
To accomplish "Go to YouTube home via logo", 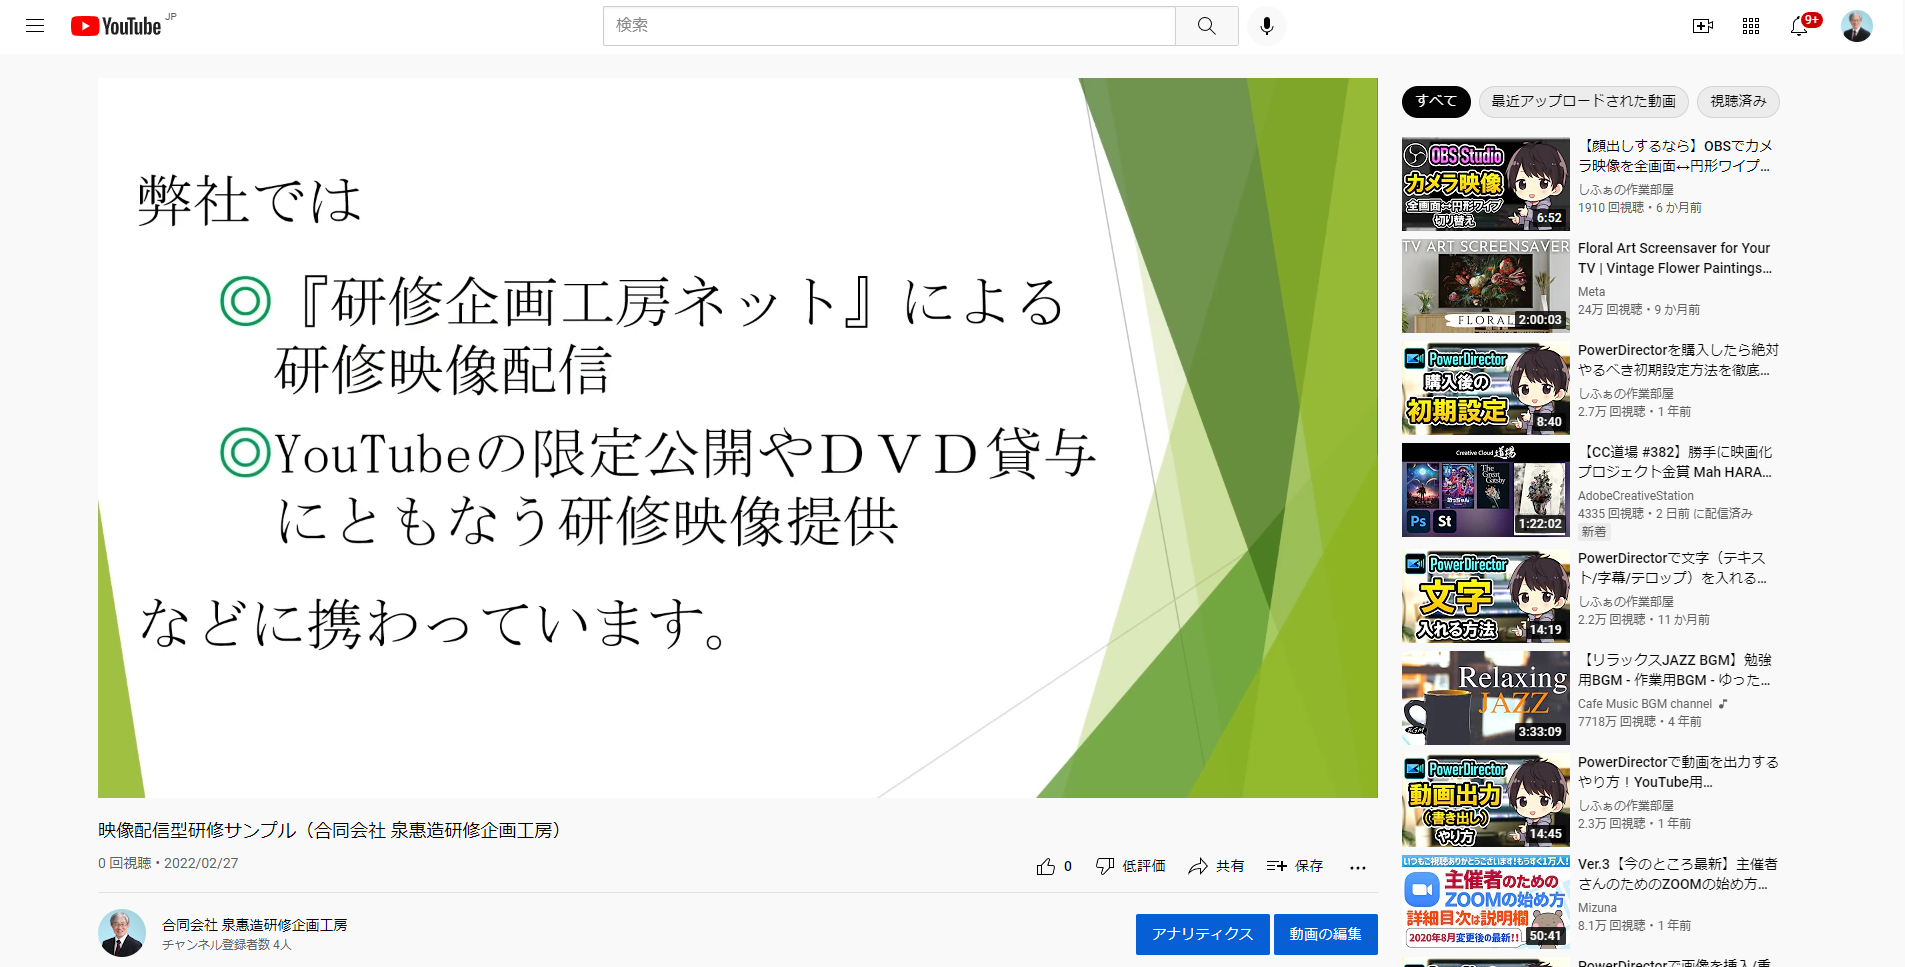I will pos(116,26).
